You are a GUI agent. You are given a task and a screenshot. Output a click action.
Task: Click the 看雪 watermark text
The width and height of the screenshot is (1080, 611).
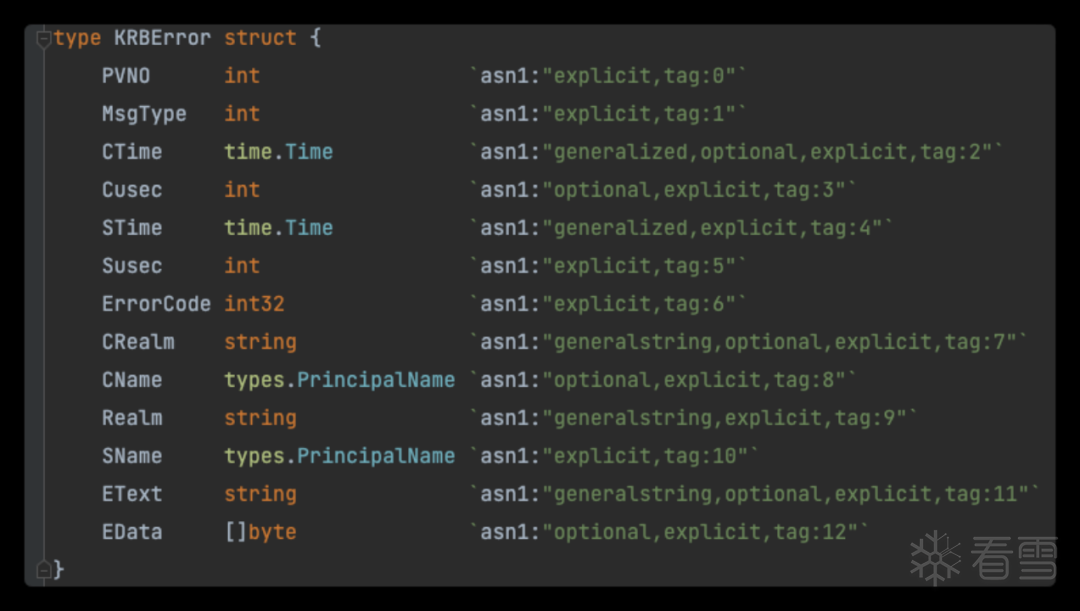click(1011, 557)
